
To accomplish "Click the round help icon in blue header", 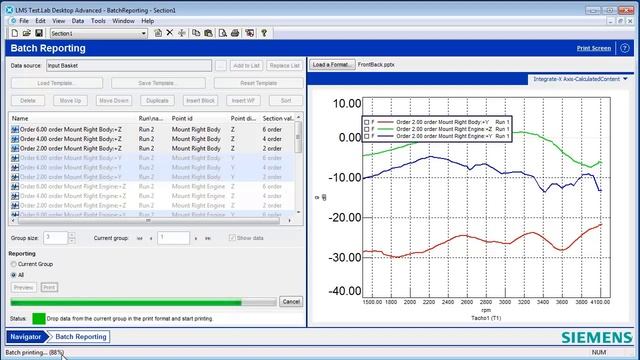I will pyautogui.click(x=624, y=48).
